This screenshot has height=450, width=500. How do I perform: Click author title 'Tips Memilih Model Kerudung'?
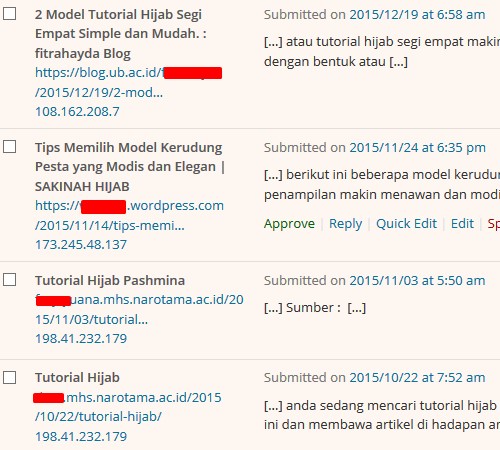pos(129,148)
